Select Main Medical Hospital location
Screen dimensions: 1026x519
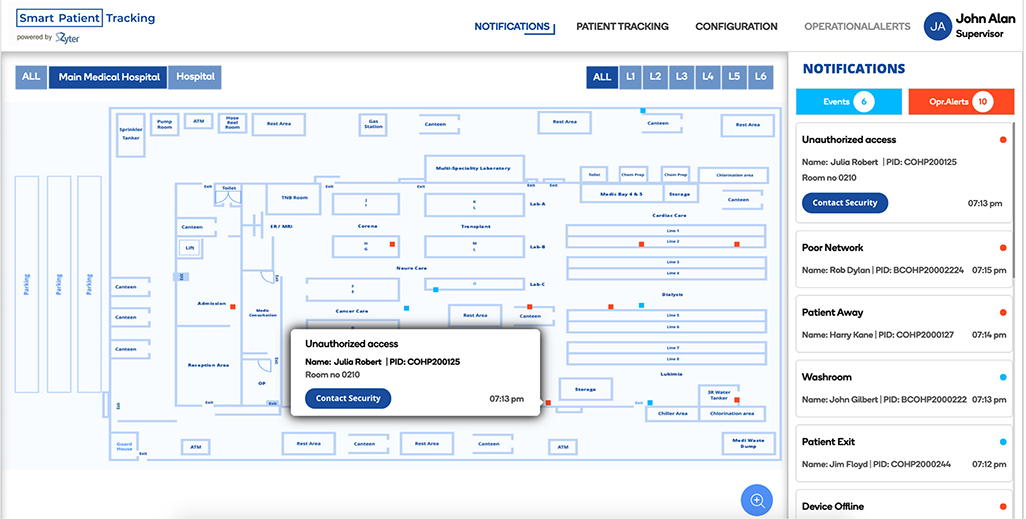109,77
